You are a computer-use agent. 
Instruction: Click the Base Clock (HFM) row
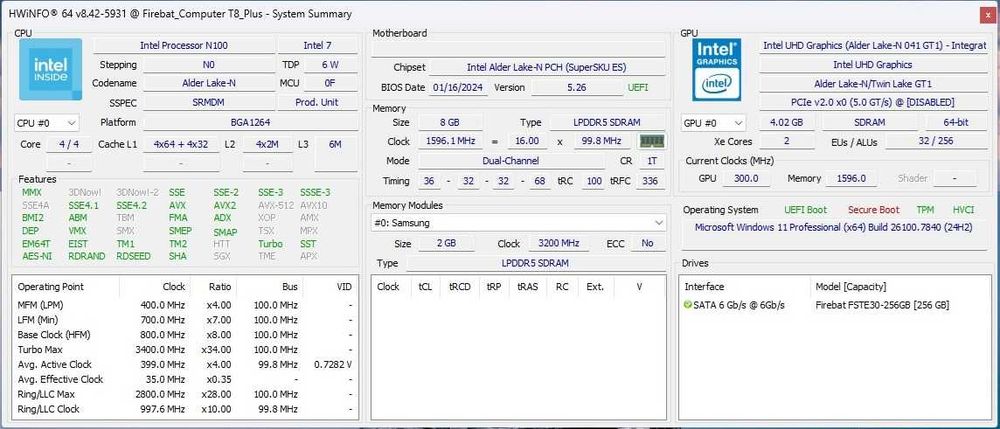point(185,335)
